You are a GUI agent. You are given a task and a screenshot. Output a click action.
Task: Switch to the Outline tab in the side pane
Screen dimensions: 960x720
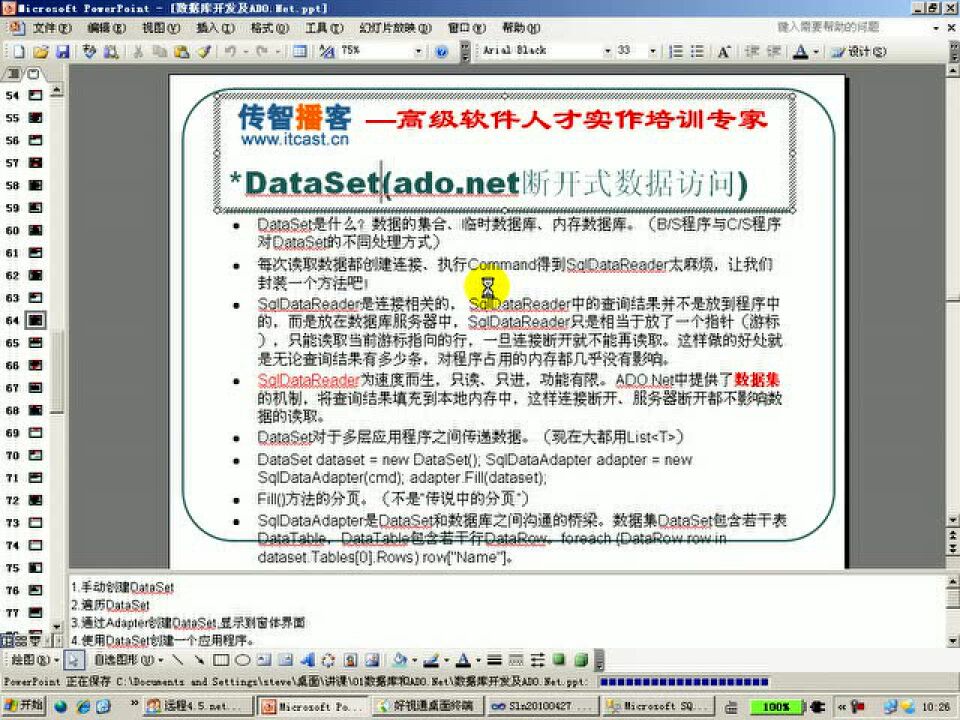tap(12, 73)
